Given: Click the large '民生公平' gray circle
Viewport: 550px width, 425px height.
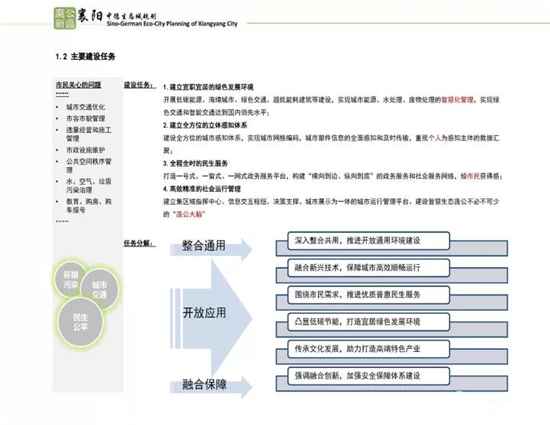Looking at the screenshot, I should (x=80, y=322).
